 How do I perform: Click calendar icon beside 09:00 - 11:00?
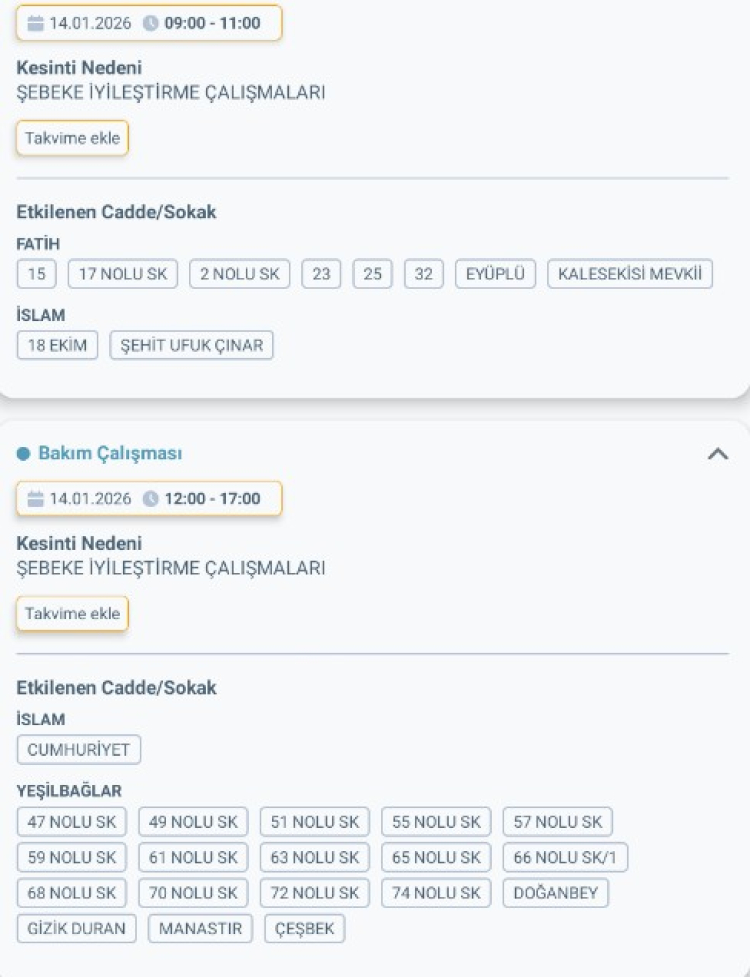click(36, 23)
